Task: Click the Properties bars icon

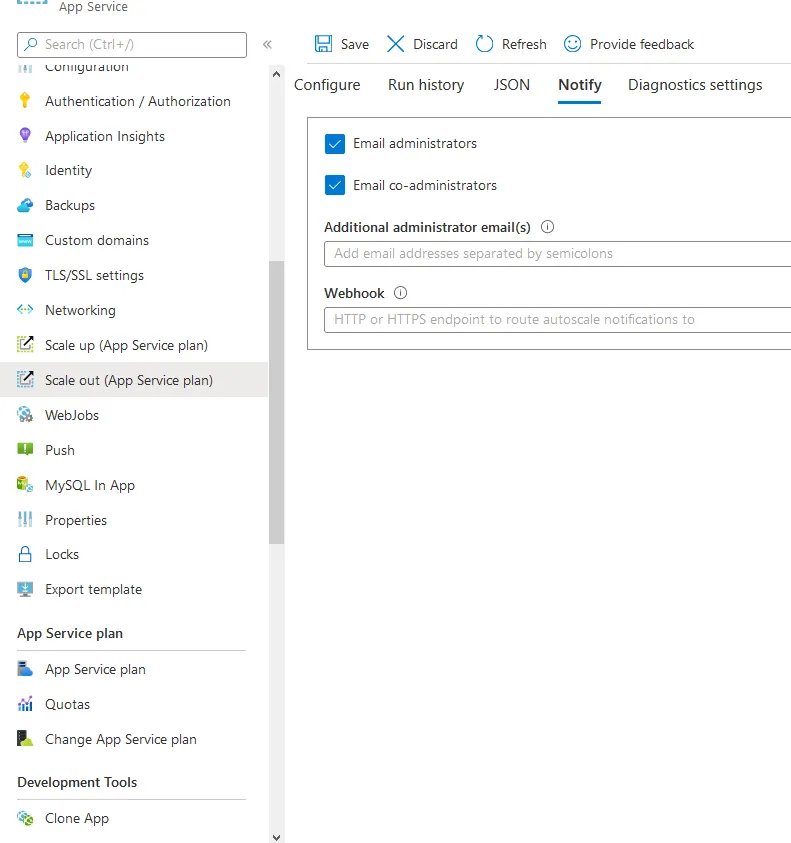Action: point(25,519)
